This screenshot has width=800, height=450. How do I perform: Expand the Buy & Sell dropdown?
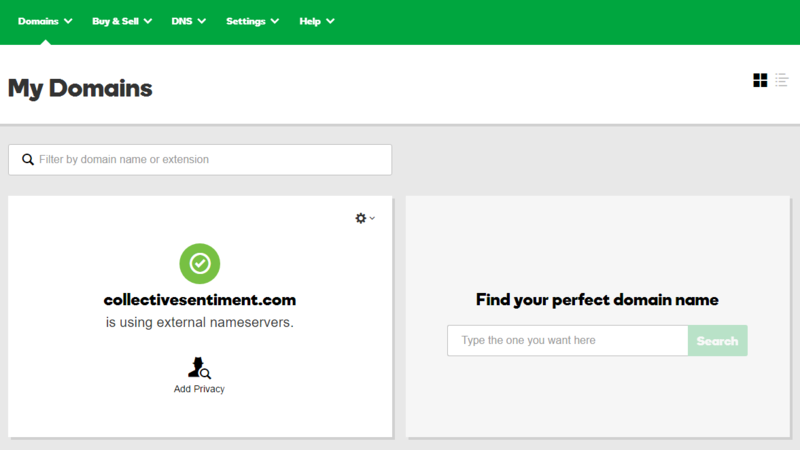pos(121,21)
